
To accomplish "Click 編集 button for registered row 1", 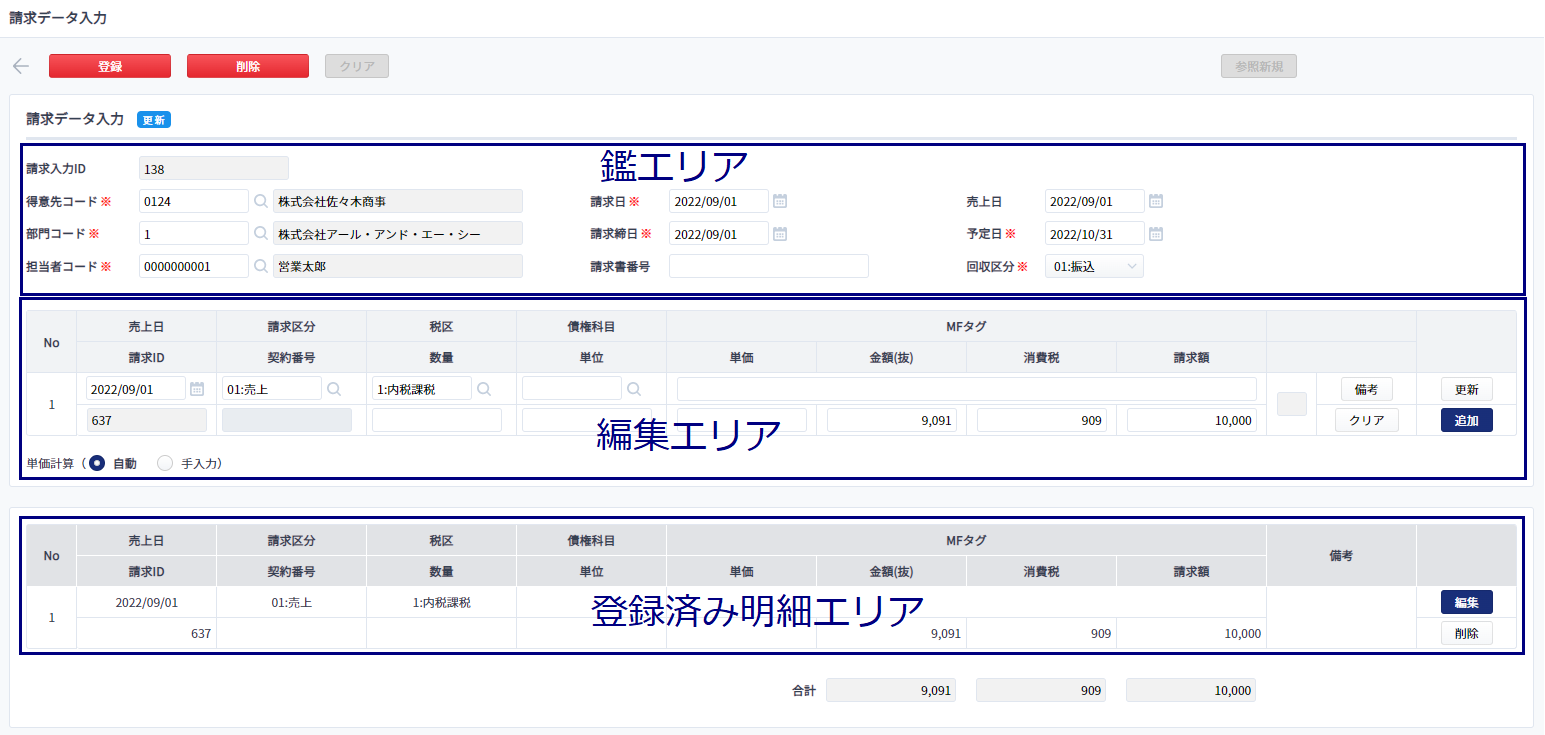I will click(1467, 602).
